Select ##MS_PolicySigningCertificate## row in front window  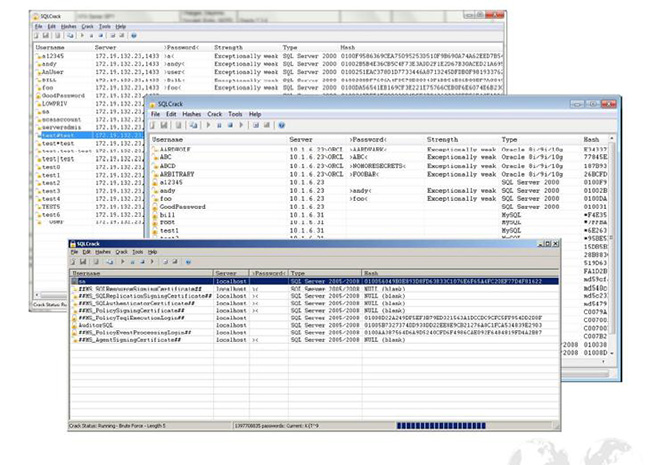point(314,310)
